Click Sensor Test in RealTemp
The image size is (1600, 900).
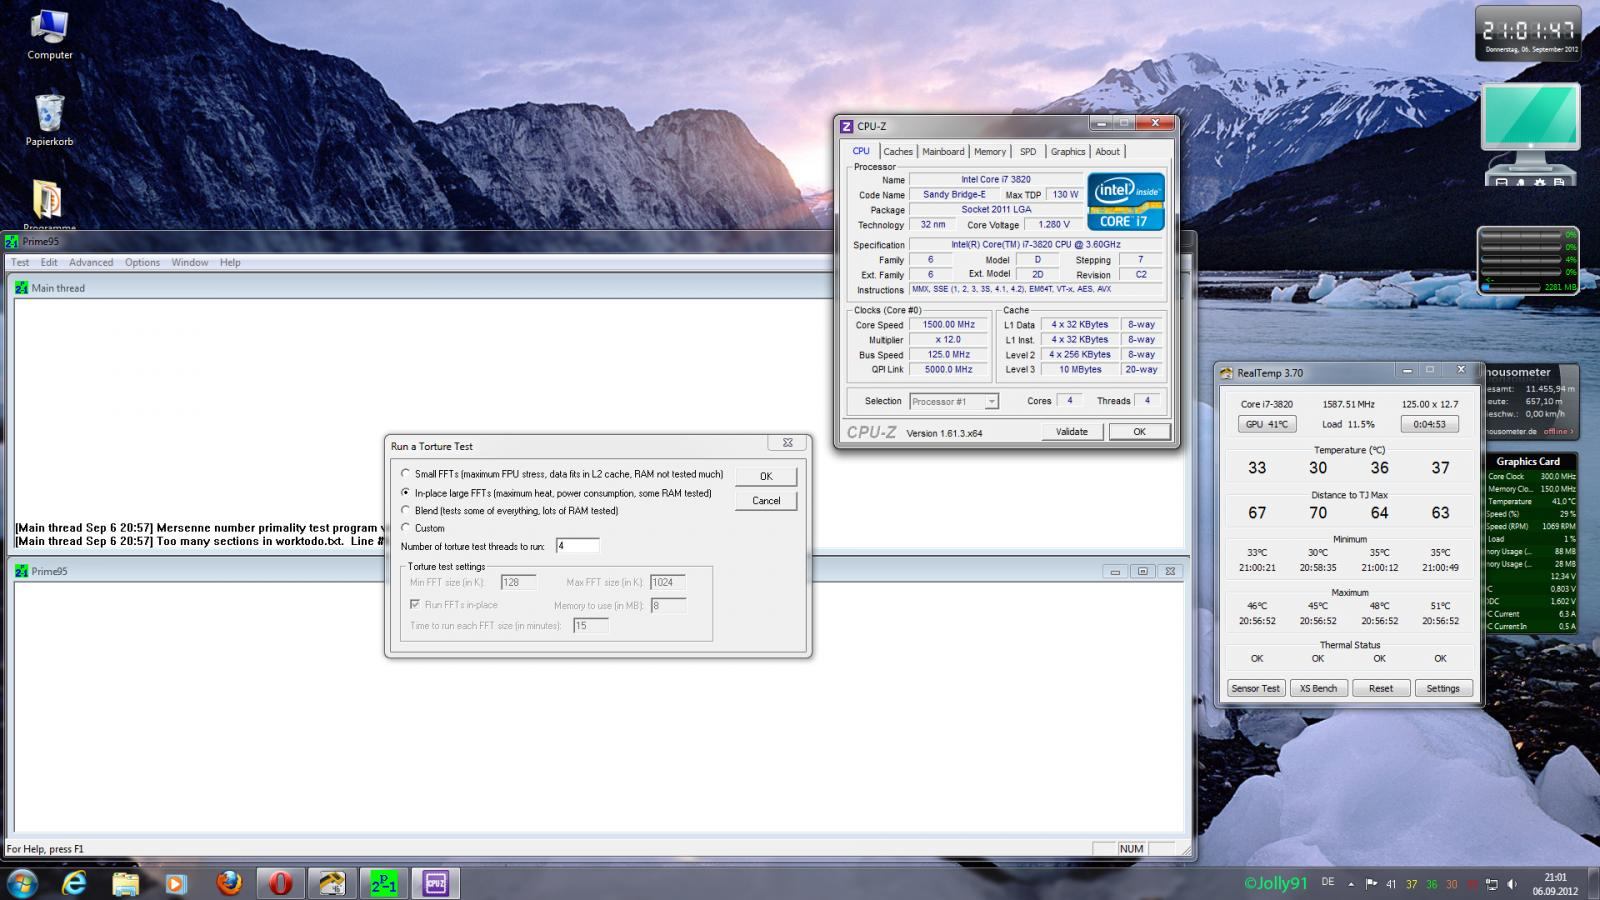(x=1256, y=688)
